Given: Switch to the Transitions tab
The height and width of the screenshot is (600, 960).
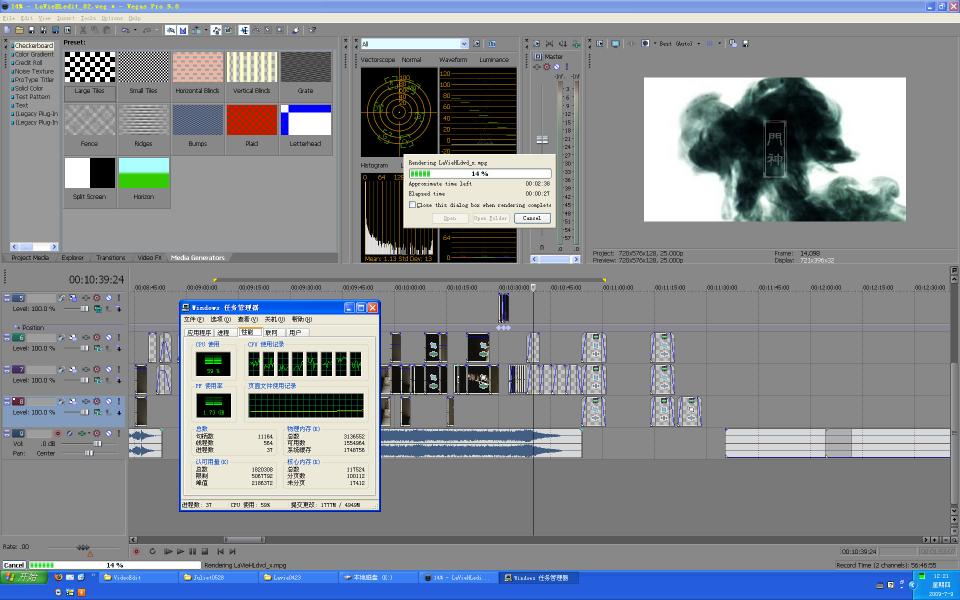Looking at the screenshot, I should point(110,258).
